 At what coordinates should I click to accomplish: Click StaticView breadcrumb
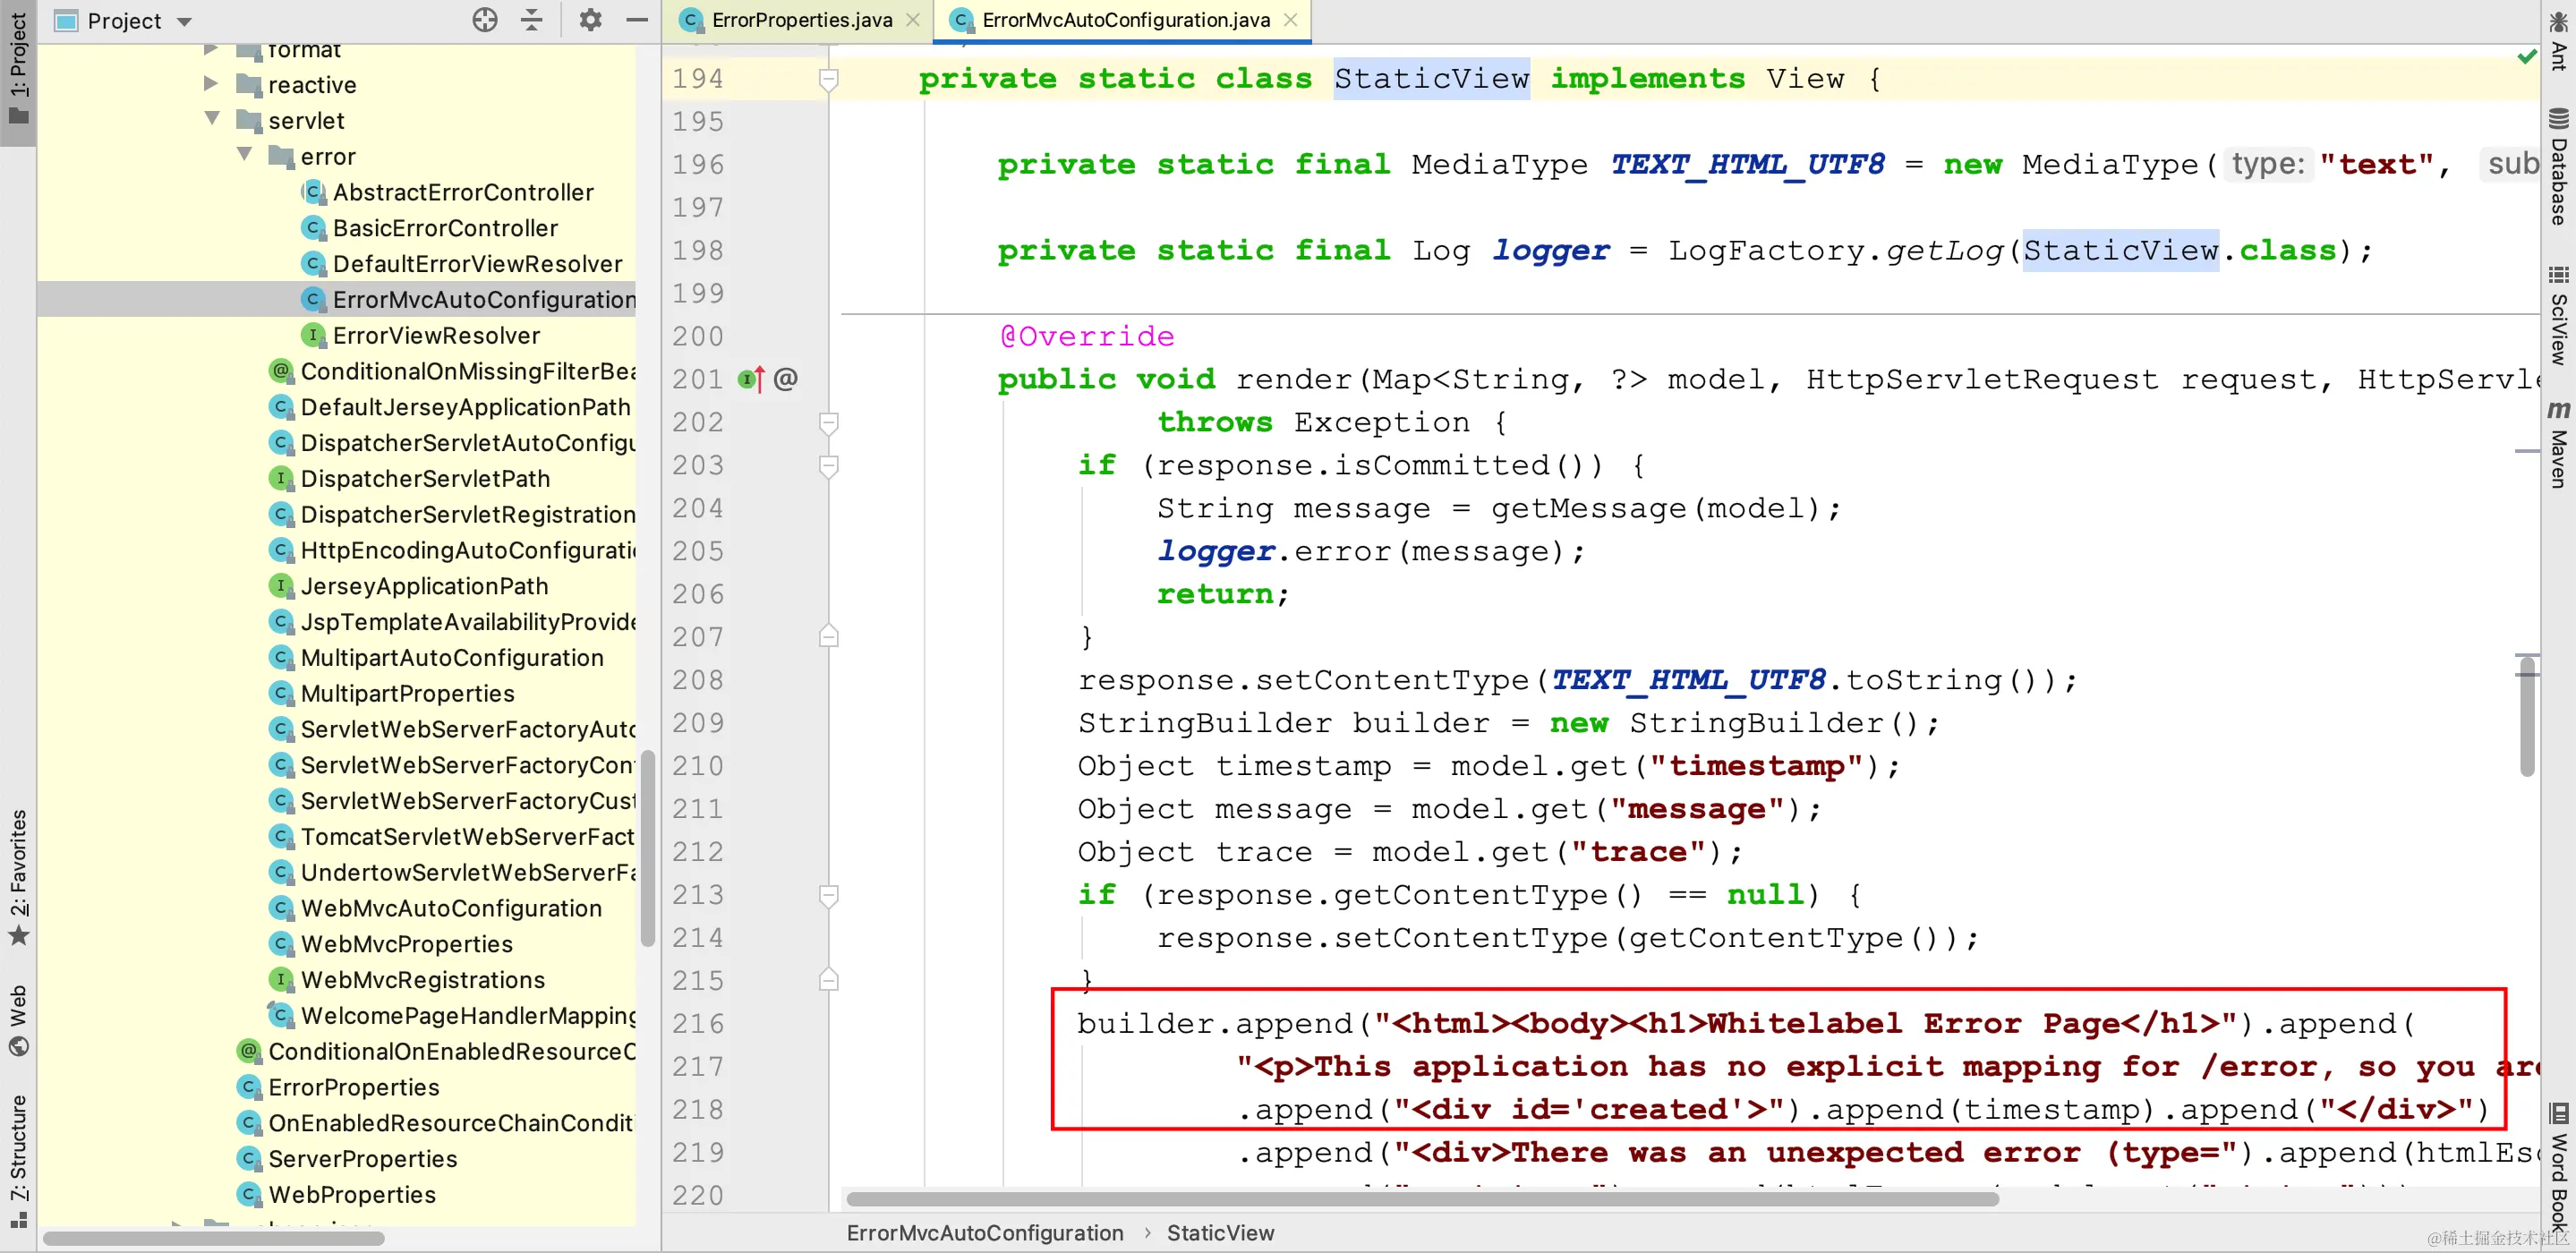point(1220,1233)
